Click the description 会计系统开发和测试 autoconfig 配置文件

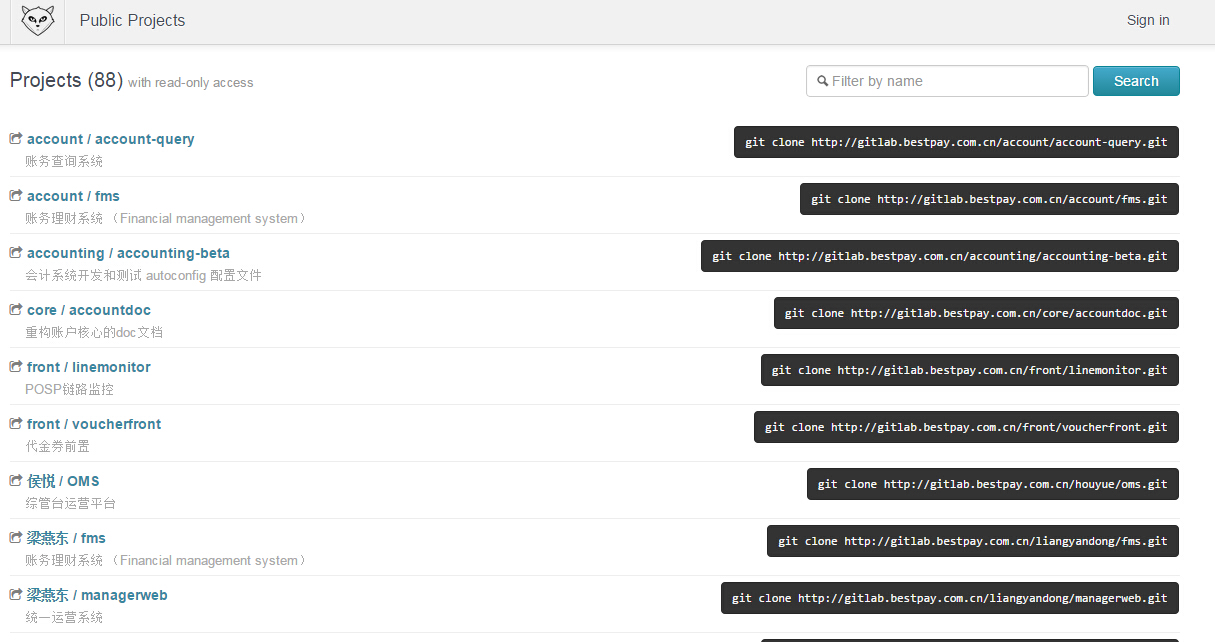[x=143, y=275]
